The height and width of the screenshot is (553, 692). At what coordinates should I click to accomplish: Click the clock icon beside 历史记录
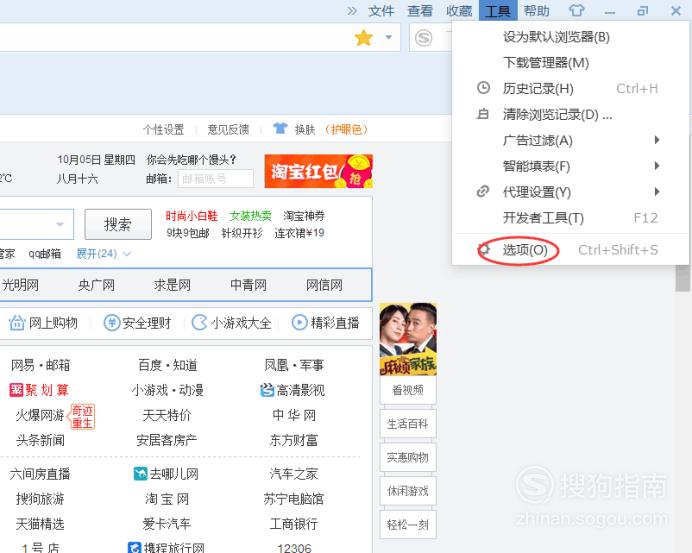[x=484, y=88]
